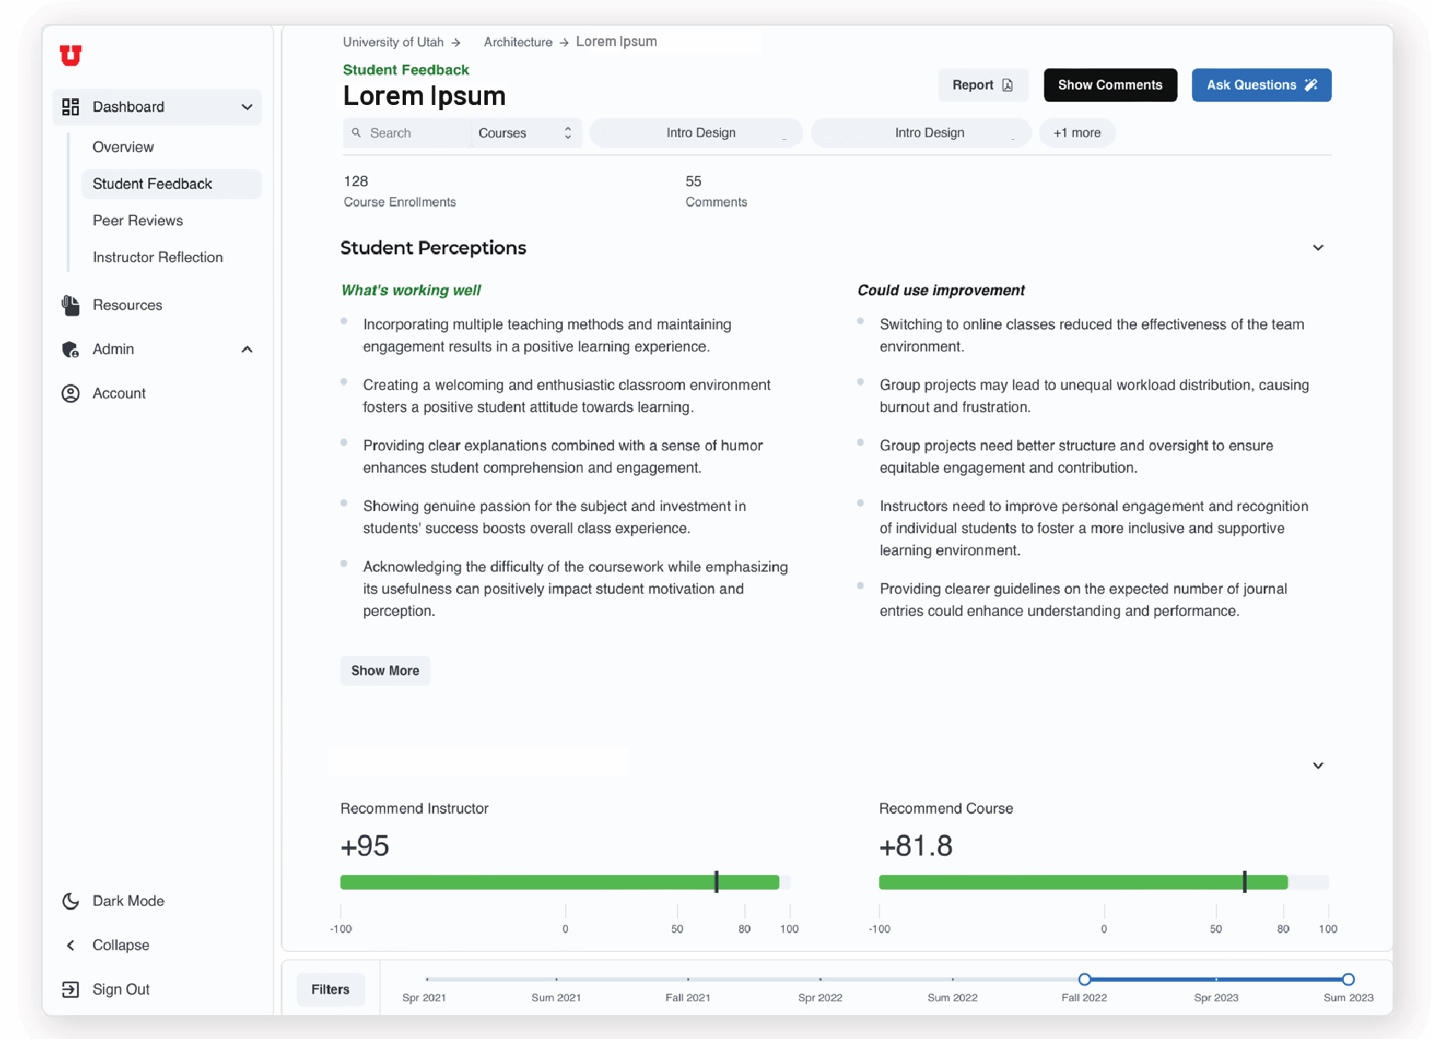
Task: Go to Peer Reviews
Action: click(x=138, y=220)
